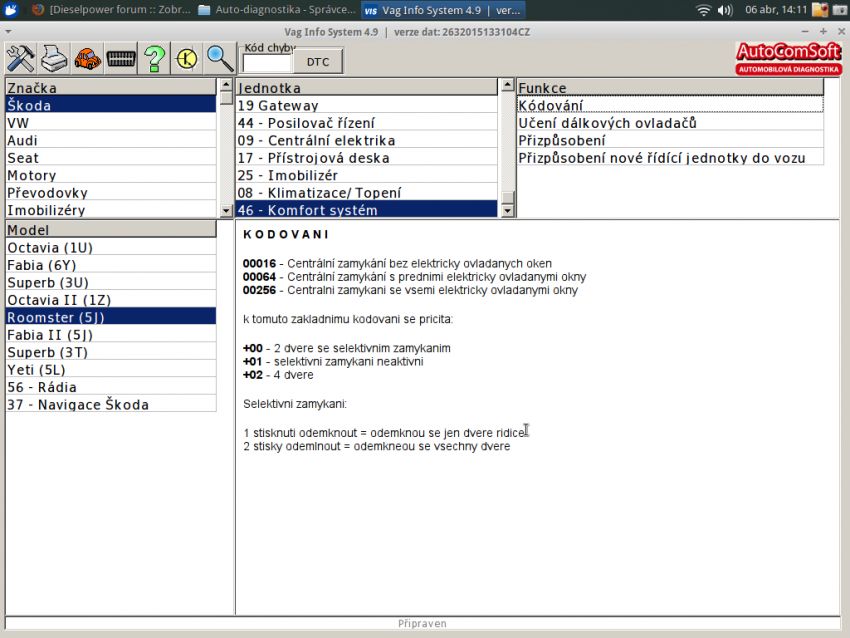Image resolution: width=850 pixels, height=638 pixels.
Task: Click the Model column header
Action: [x=111, y=229]
